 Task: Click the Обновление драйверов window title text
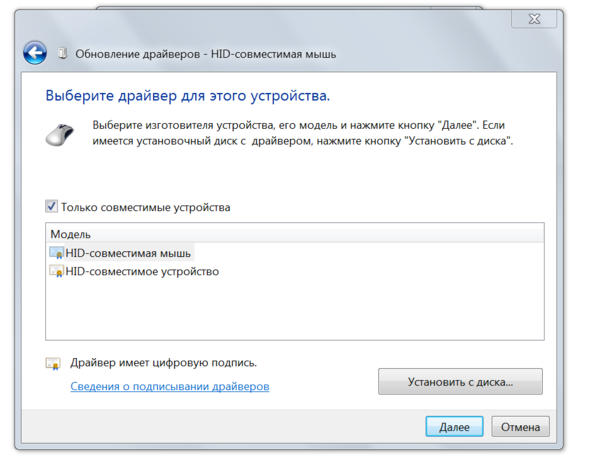(205, 54)
